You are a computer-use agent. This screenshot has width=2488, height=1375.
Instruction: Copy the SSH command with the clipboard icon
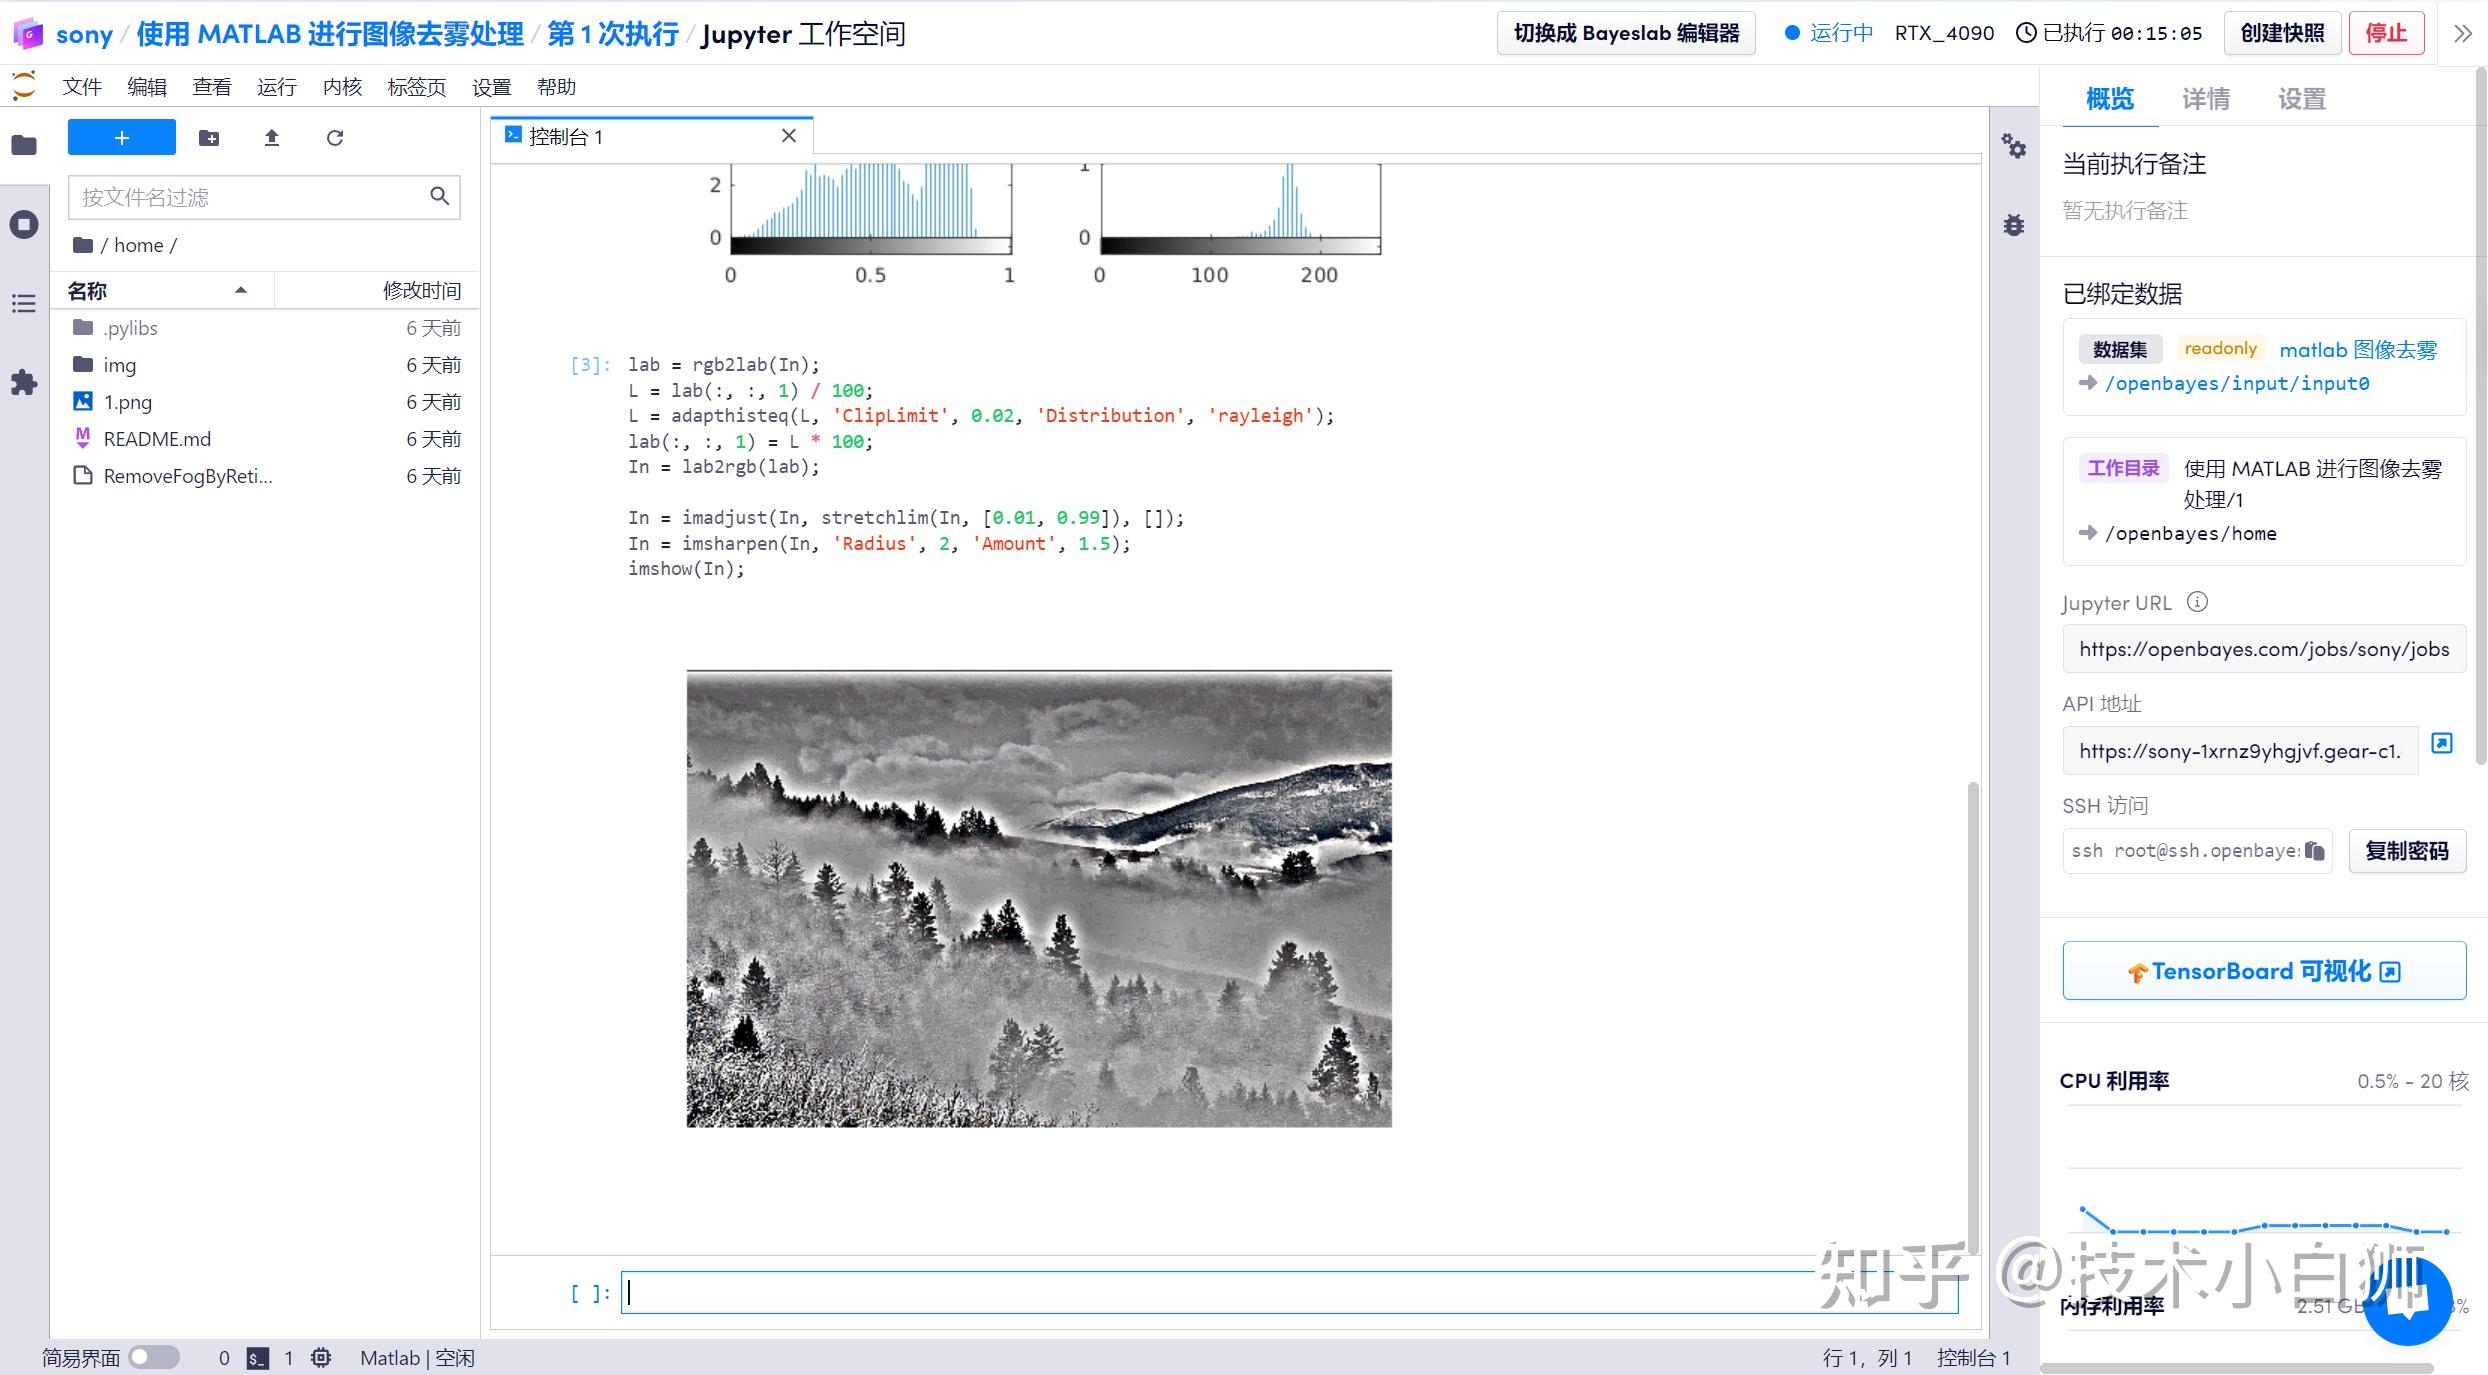point(2314,850)
